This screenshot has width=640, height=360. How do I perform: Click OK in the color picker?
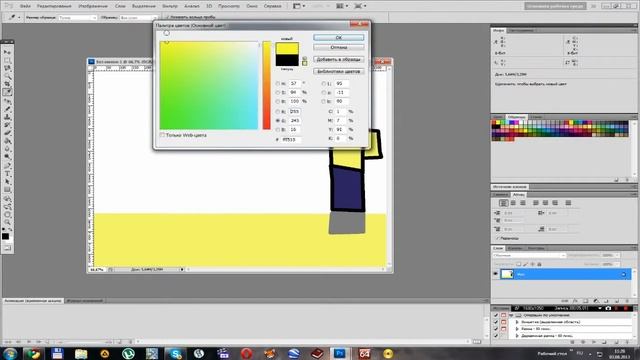coord(338,38)
